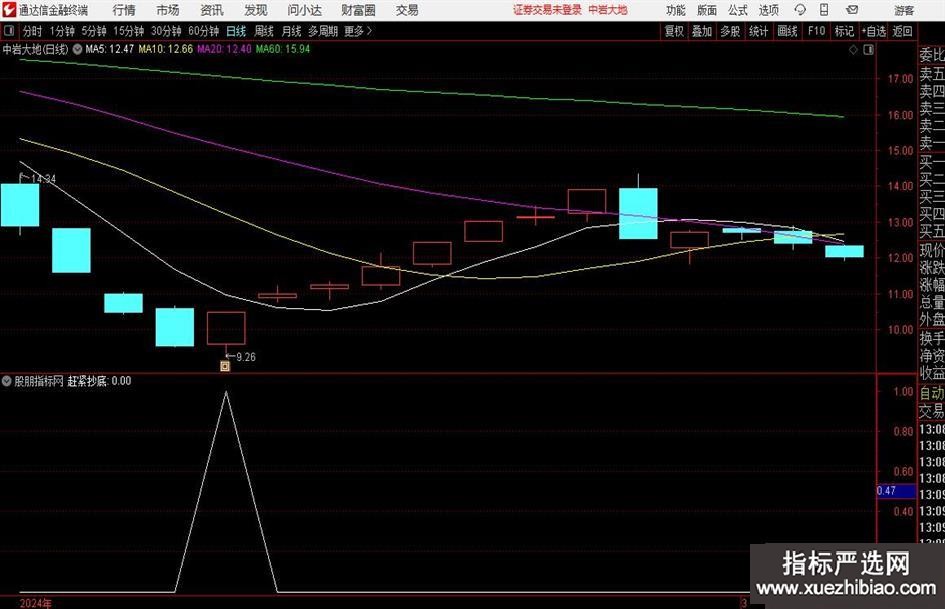The width and height of the screenshot is (945, 609).
Task: Click the MA10: 12.66 label
Action: [166, 49]
